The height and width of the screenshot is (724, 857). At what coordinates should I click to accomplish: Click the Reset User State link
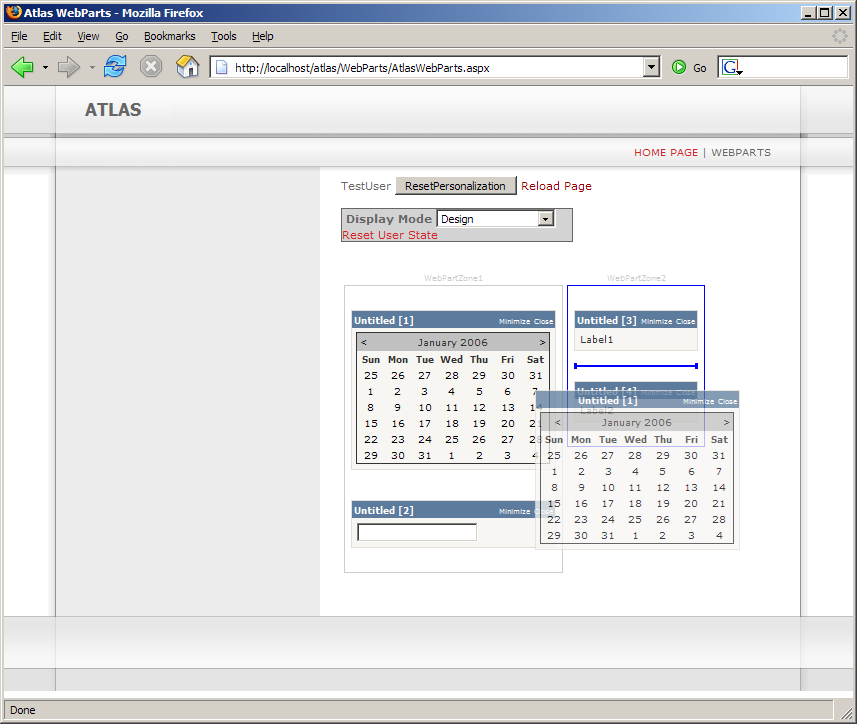390,235
